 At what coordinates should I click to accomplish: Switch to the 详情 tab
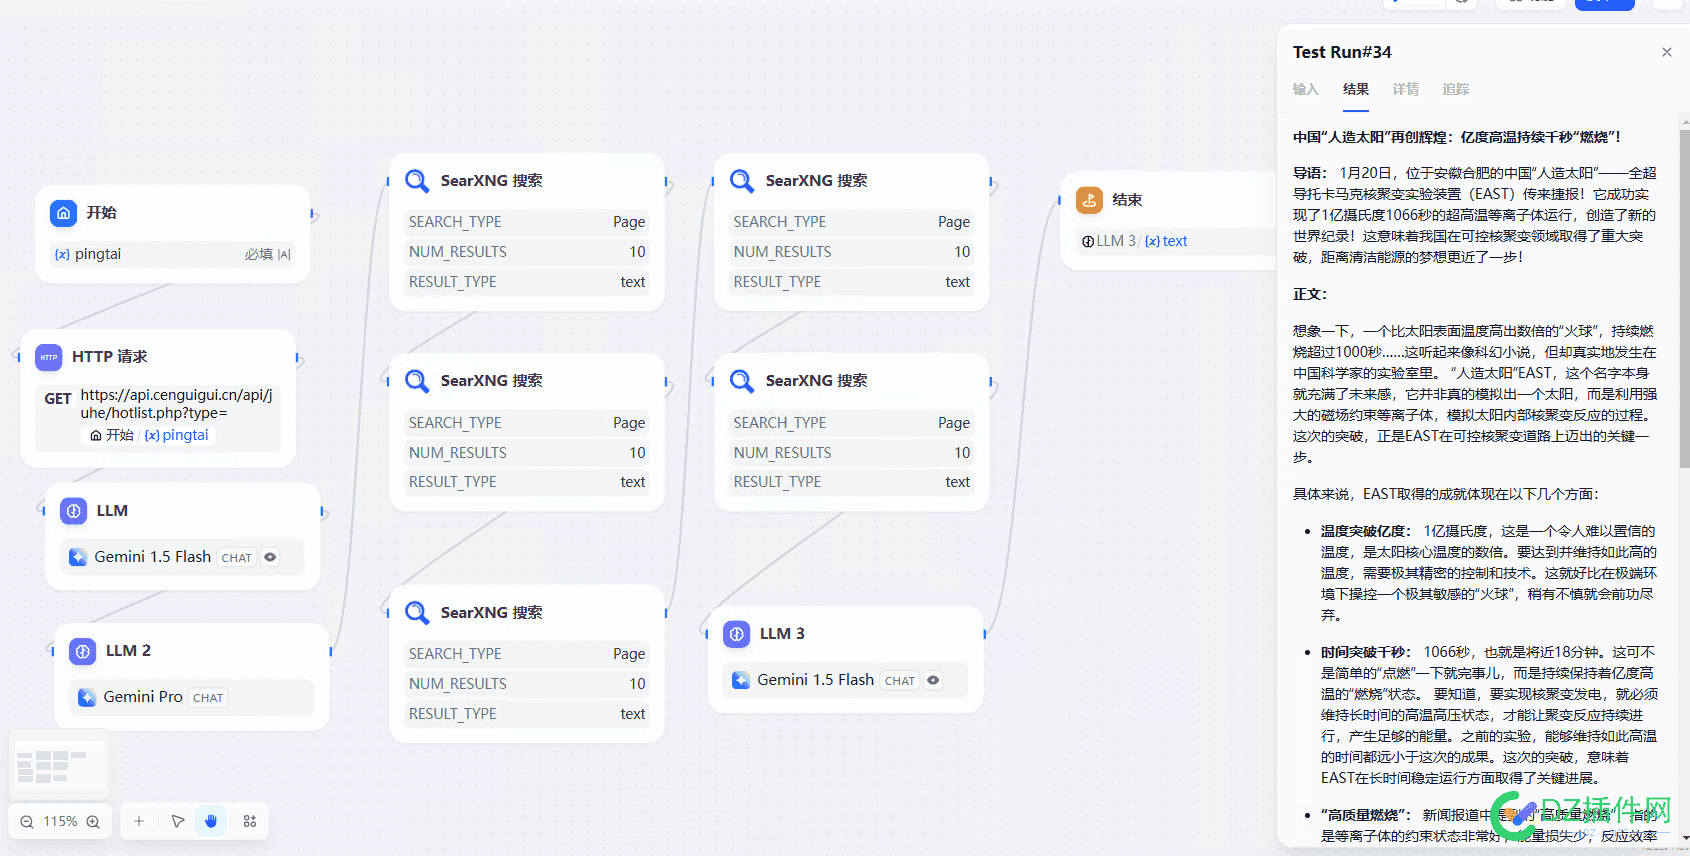click(1406, 89)
